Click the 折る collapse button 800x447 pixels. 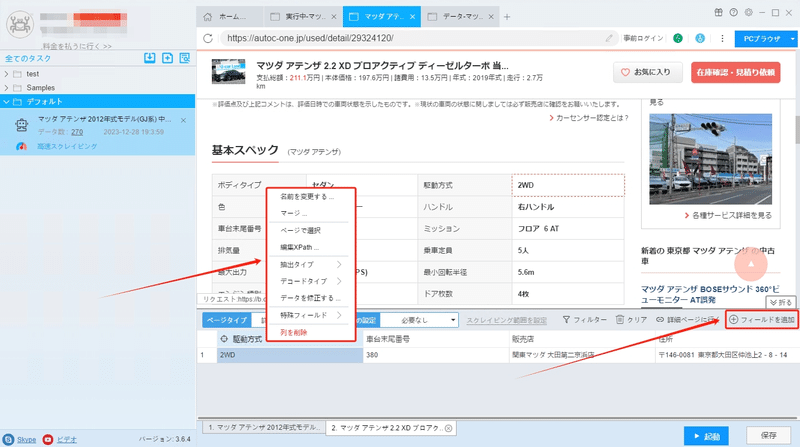coord(781,303)
